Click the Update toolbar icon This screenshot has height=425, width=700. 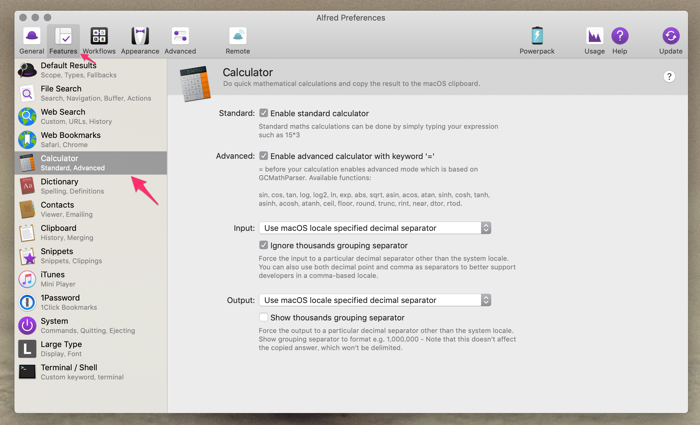tap(671, 36)
